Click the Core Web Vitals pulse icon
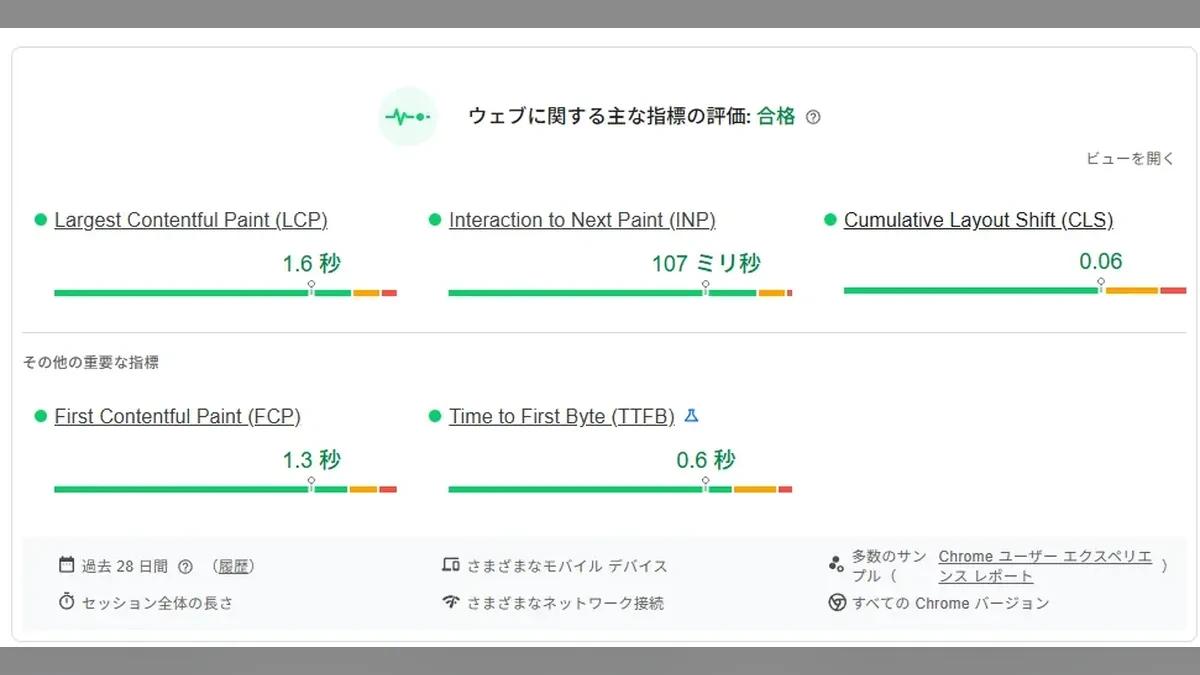The height and width of the screenshot is (675, 1200). (x=408, y=117)
